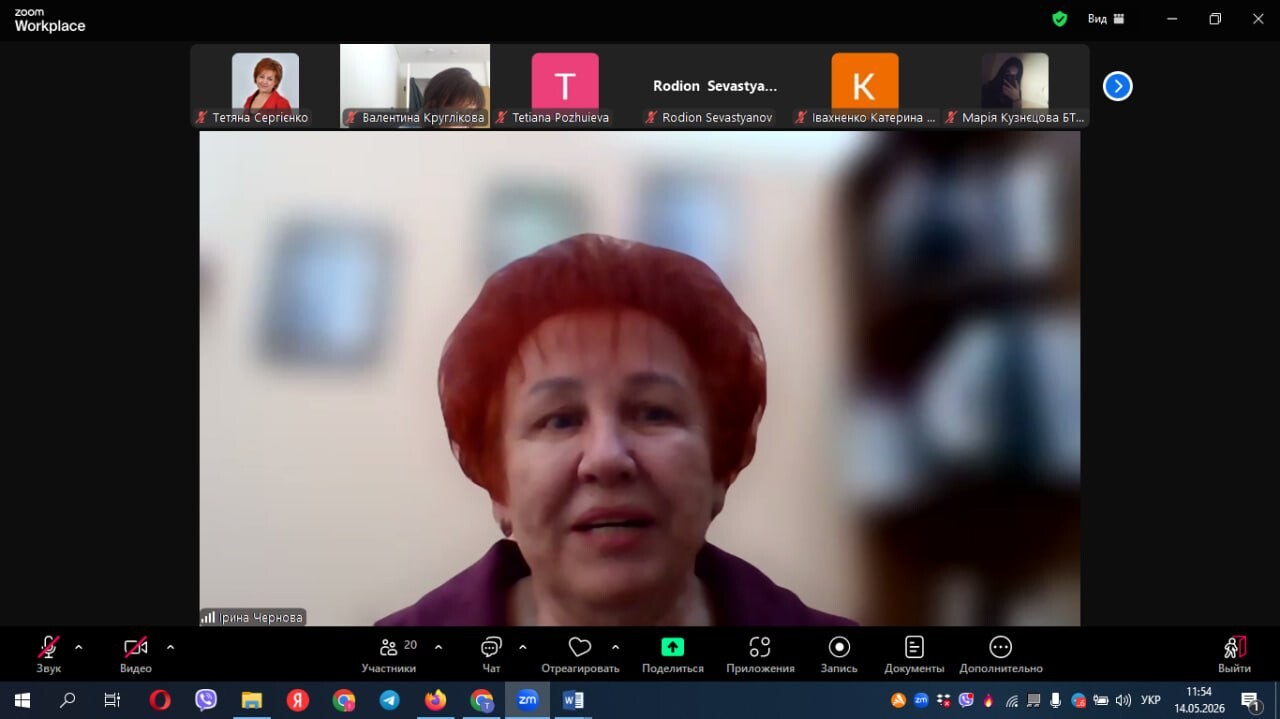Open Windows taskbar search
1280x719 pixels.
coord(68,700)
